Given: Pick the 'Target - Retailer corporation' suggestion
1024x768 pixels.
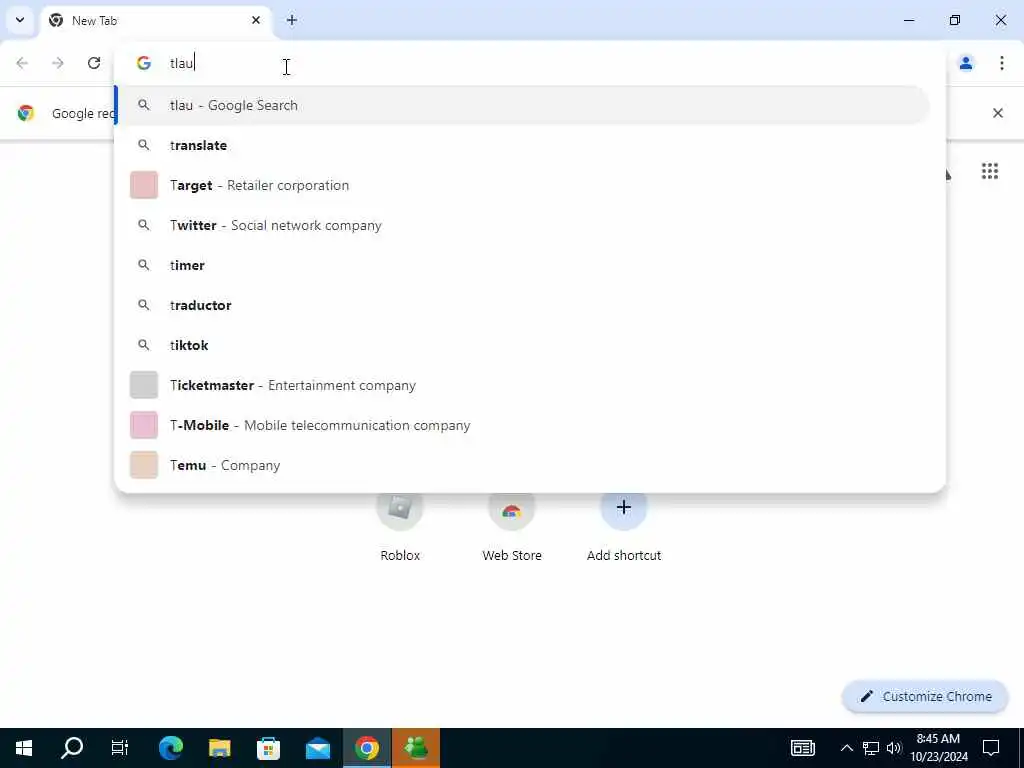Looking at the screenshot, I should pos(522,185).
